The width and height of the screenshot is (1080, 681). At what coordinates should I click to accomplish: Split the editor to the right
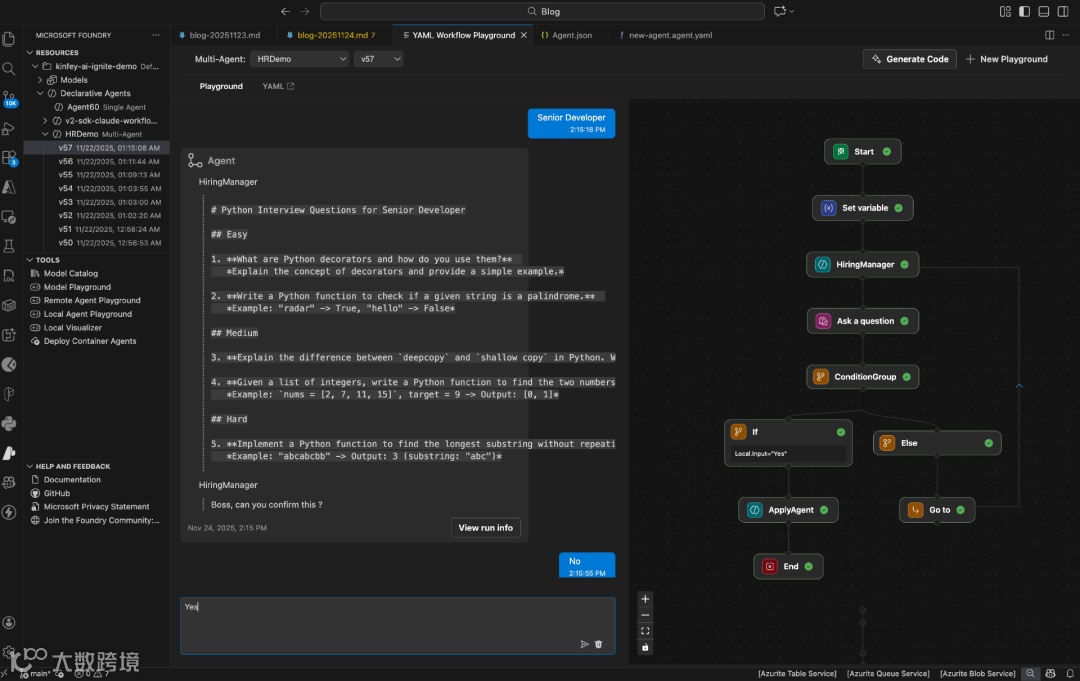pos(1050,34)
